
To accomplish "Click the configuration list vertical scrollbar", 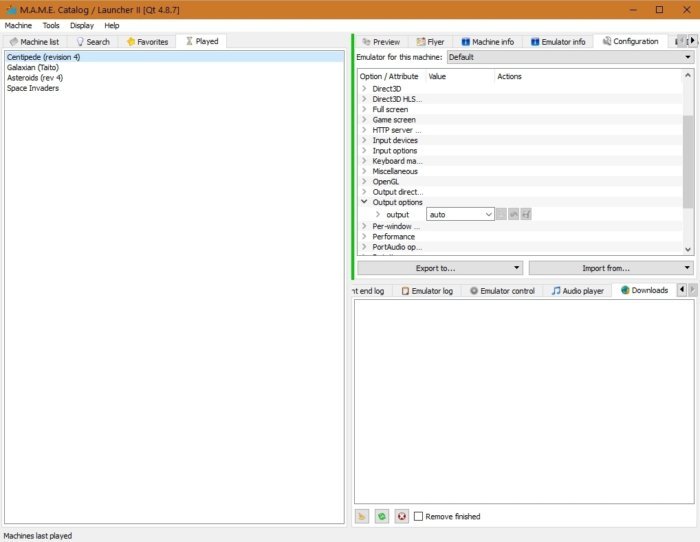I will click(688, 162).
